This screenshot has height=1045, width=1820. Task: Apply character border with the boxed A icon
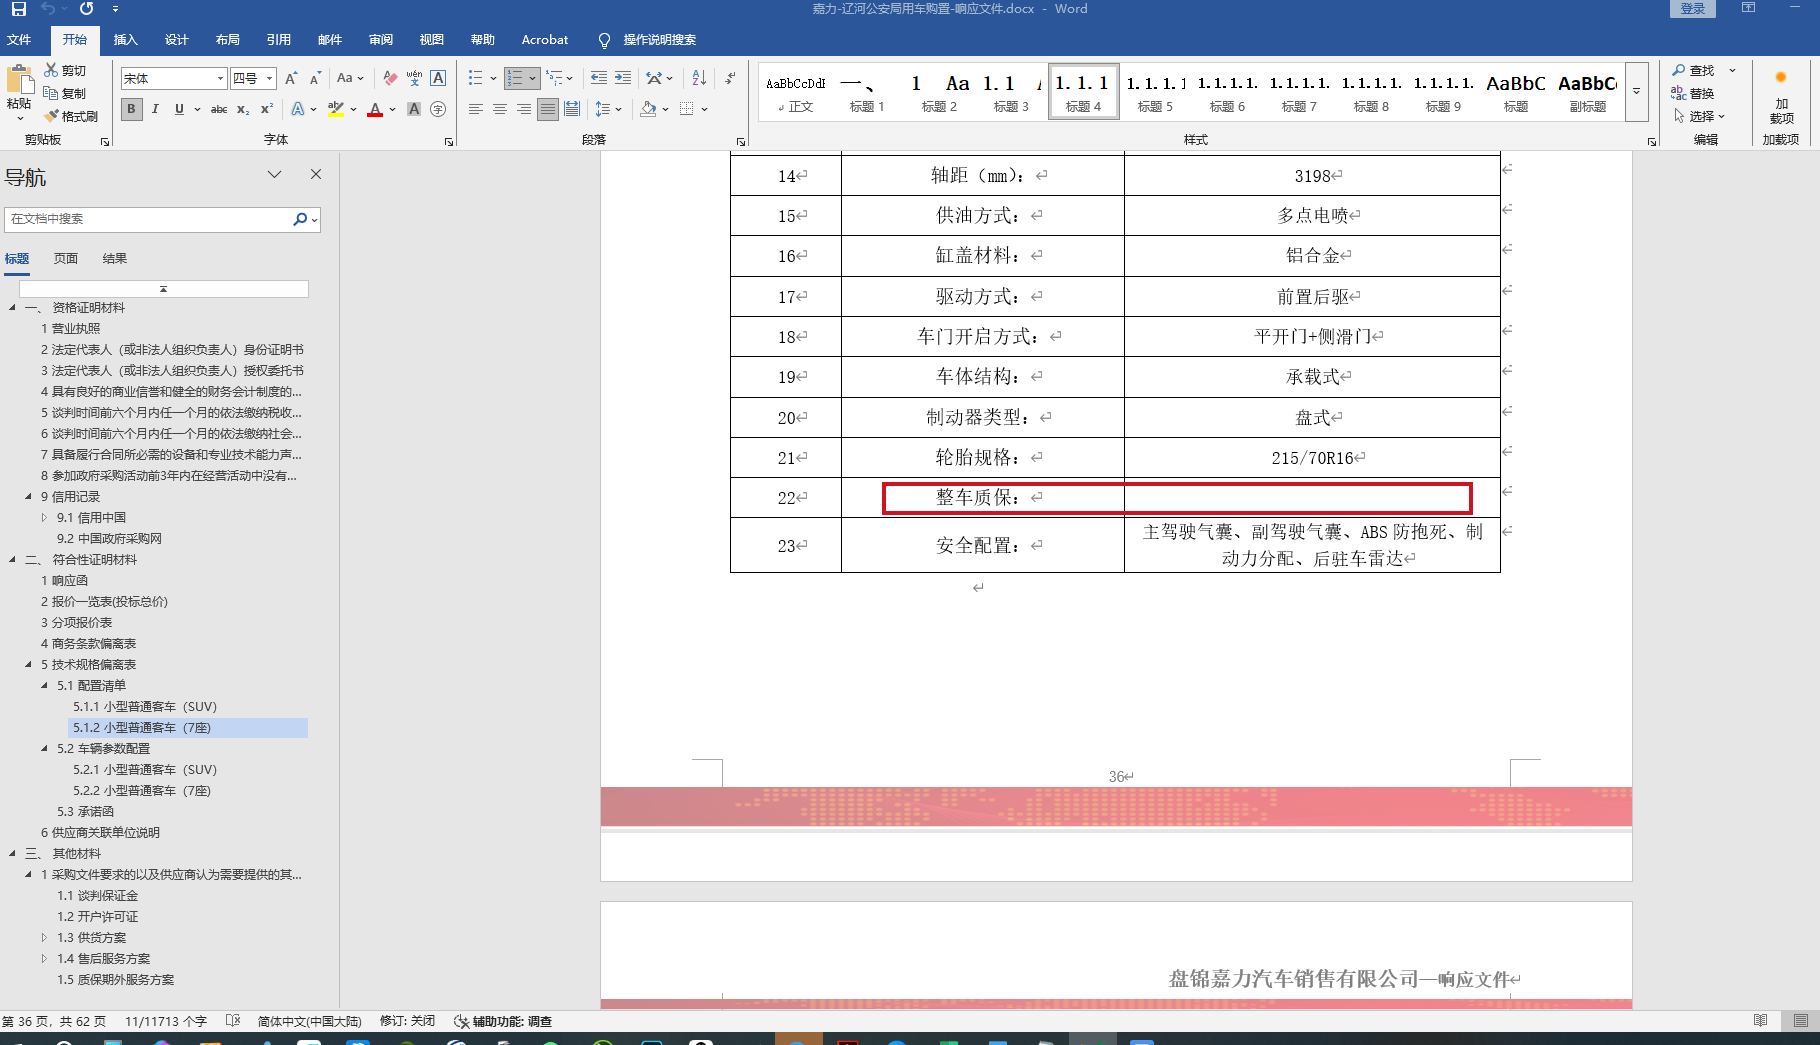438,78
